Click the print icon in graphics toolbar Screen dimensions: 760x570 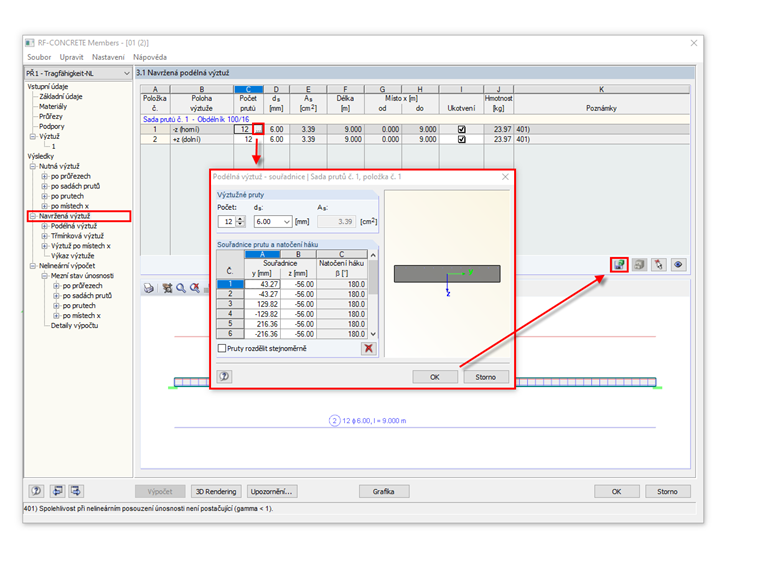[149, 288]
